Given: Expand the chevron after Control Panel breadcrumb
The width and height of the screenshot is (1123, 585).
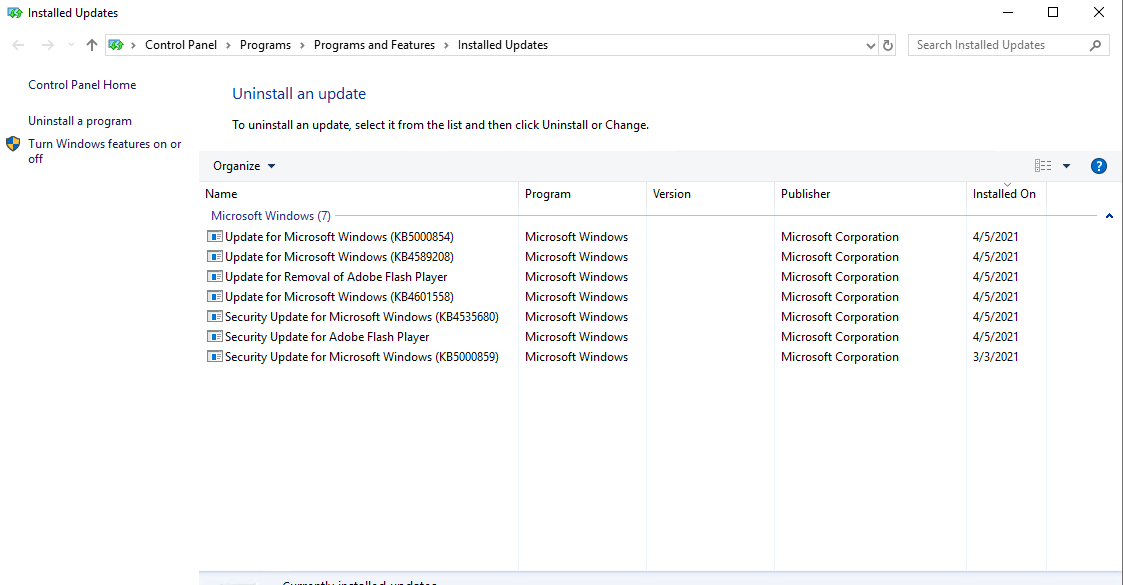Looking at the screenshot, I should [228, 45].
